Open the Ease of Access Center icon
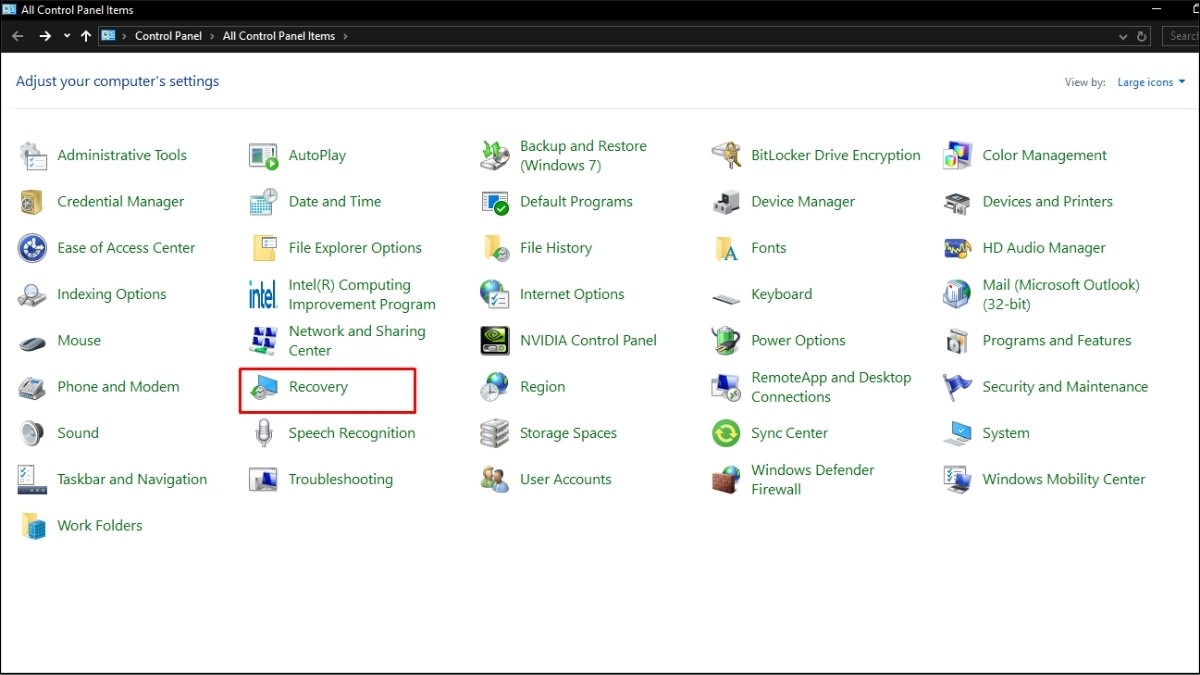The height and width of the screenshot is (675, 1200). coord(33,248)
